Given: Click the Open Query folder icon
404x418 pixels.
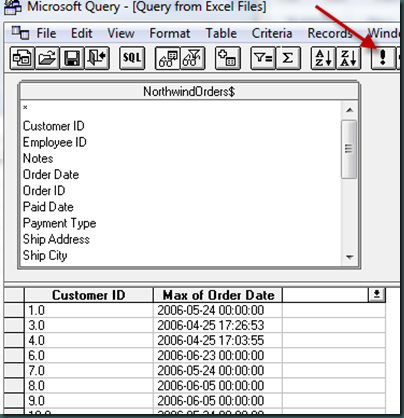Looking at the screenshot, I should click(47, 58).
